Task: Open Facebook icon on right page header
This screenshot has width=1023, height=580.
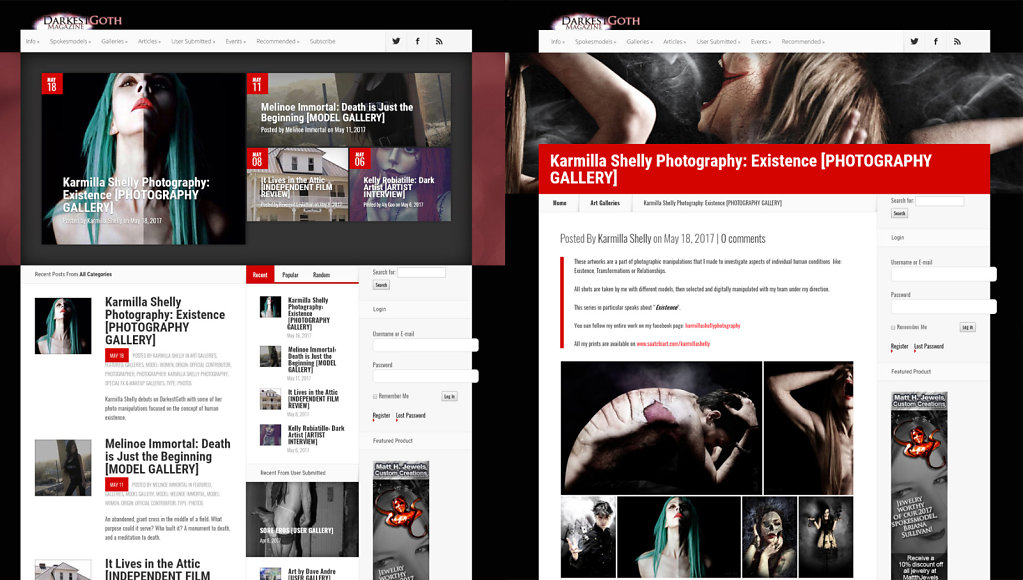Action: coord(936,41)
